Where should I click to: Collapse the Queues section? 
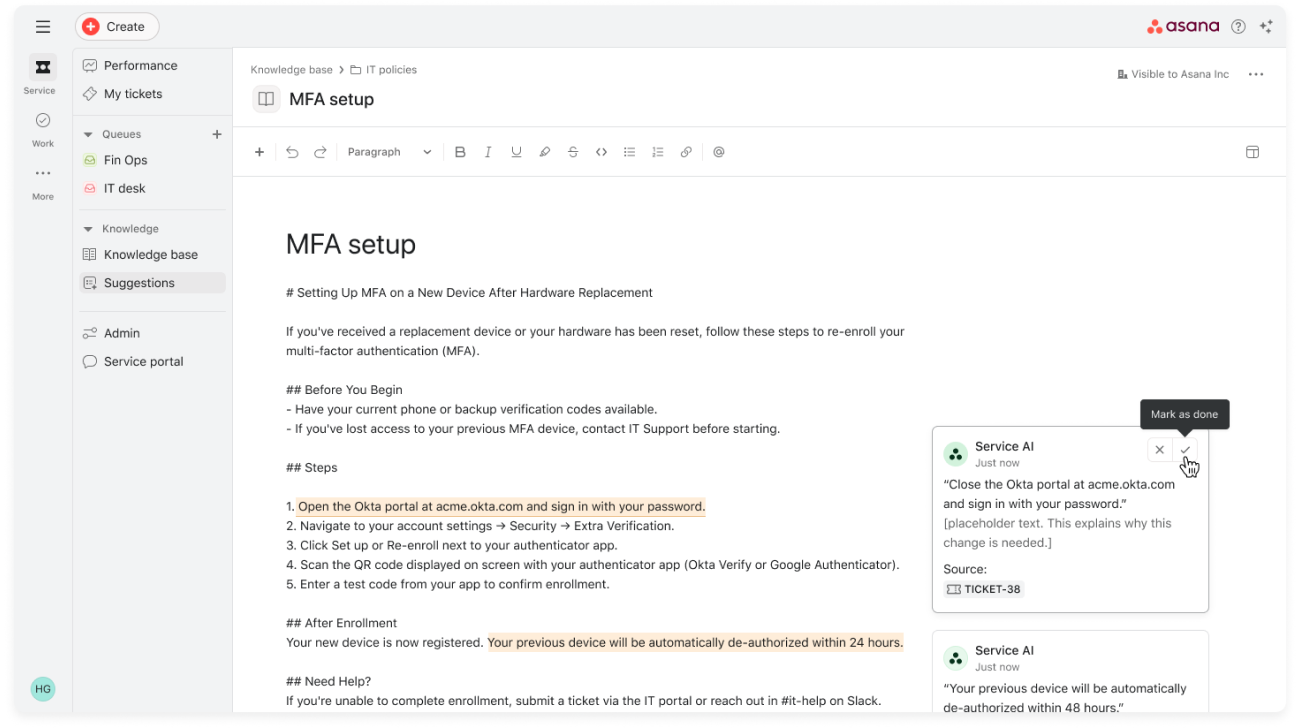pyautogui.click(x=88, y=134)
